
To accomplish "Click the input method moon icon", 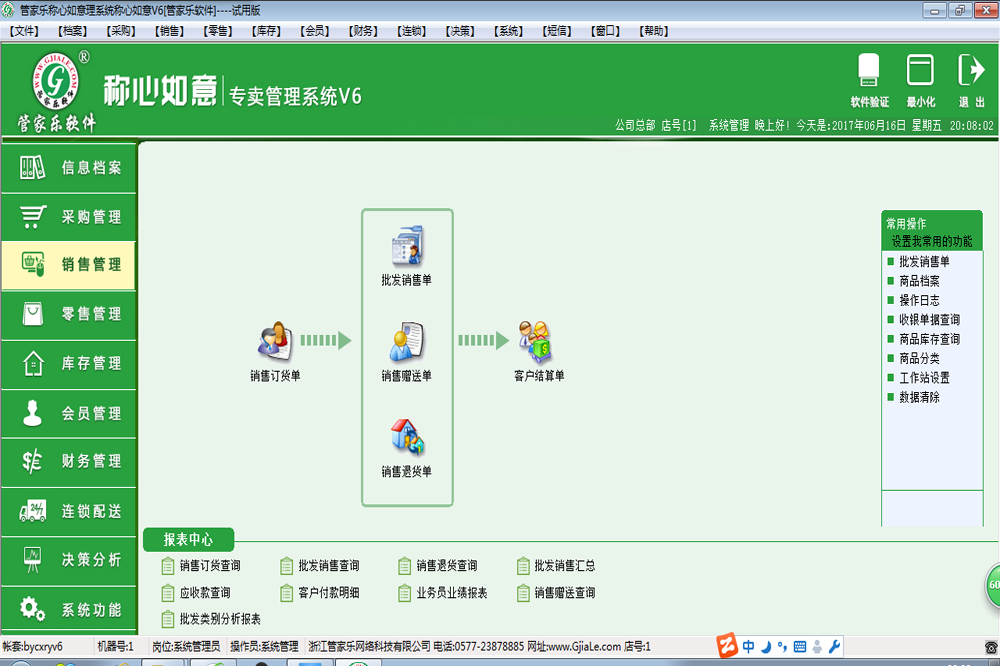I will (766, 646).
